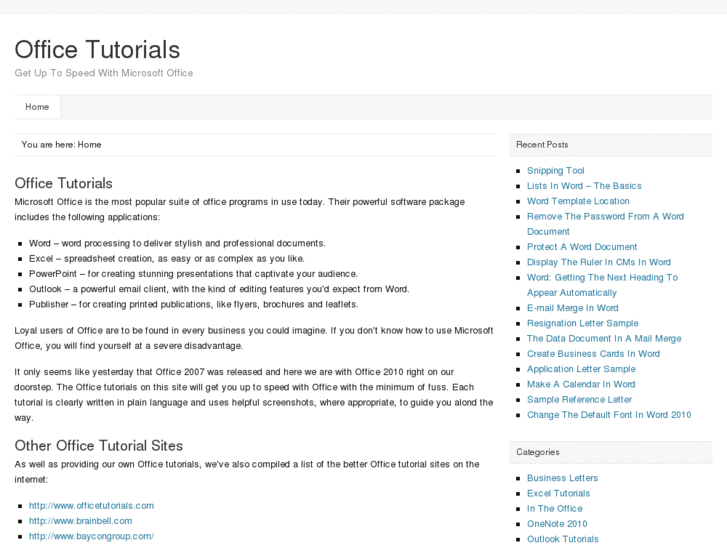Click the 'You are here: Home' breadcrumb
Viewport: 727px width, 545px height.
pyautogui.click(x=61, y=145)
